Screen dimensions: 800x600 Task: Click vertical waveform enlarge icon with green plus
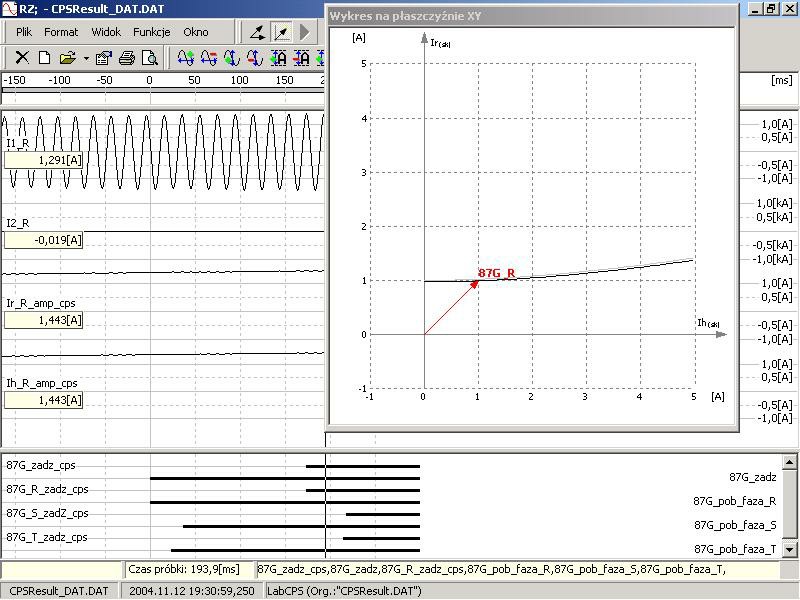click(x=232, y=58)
